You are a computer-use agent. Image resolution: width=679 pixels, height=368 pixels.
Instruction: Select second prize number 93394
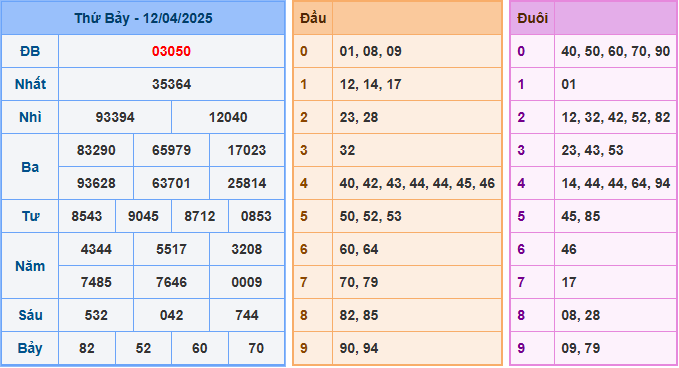coord(115,117)
